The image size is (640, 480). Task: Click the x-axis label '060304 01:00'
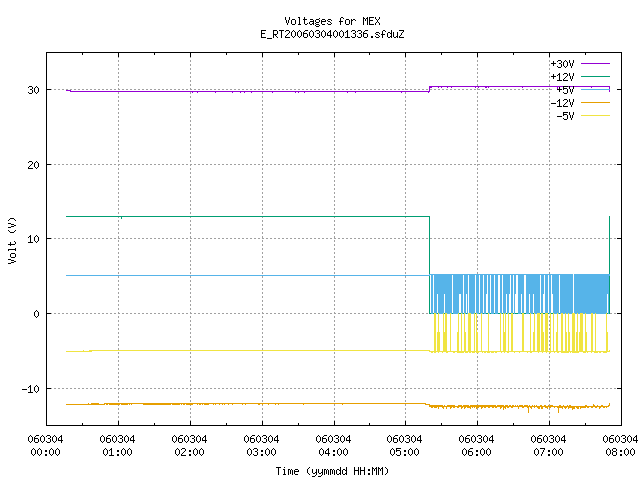pyautogui.click(x=118, y=446)
